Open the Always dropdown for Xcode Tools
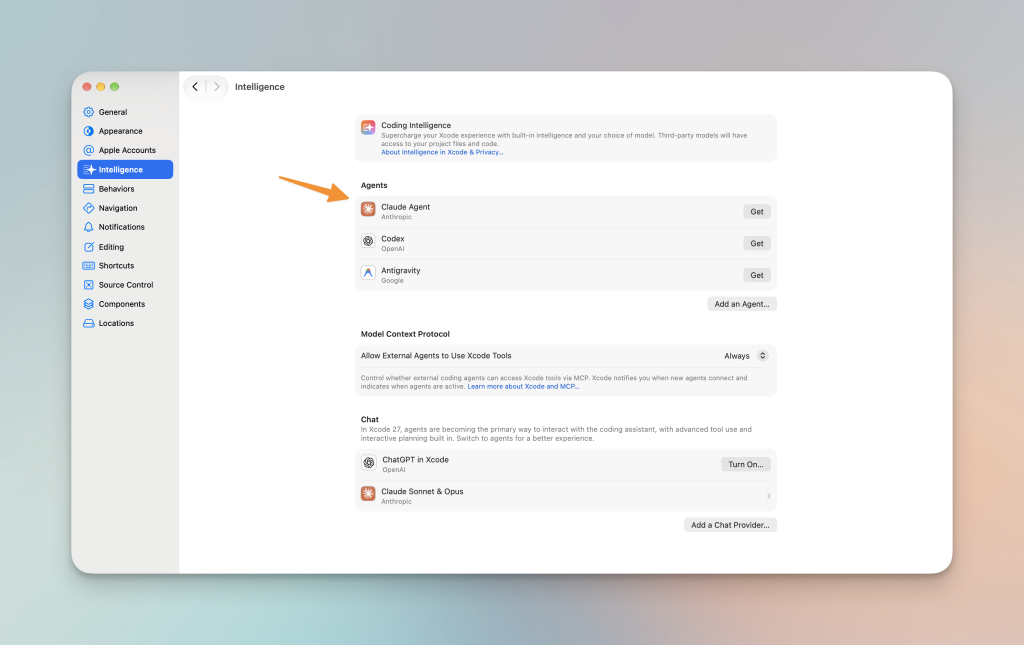This screenshot has width=1024, height=645. (x=746, y=356)
